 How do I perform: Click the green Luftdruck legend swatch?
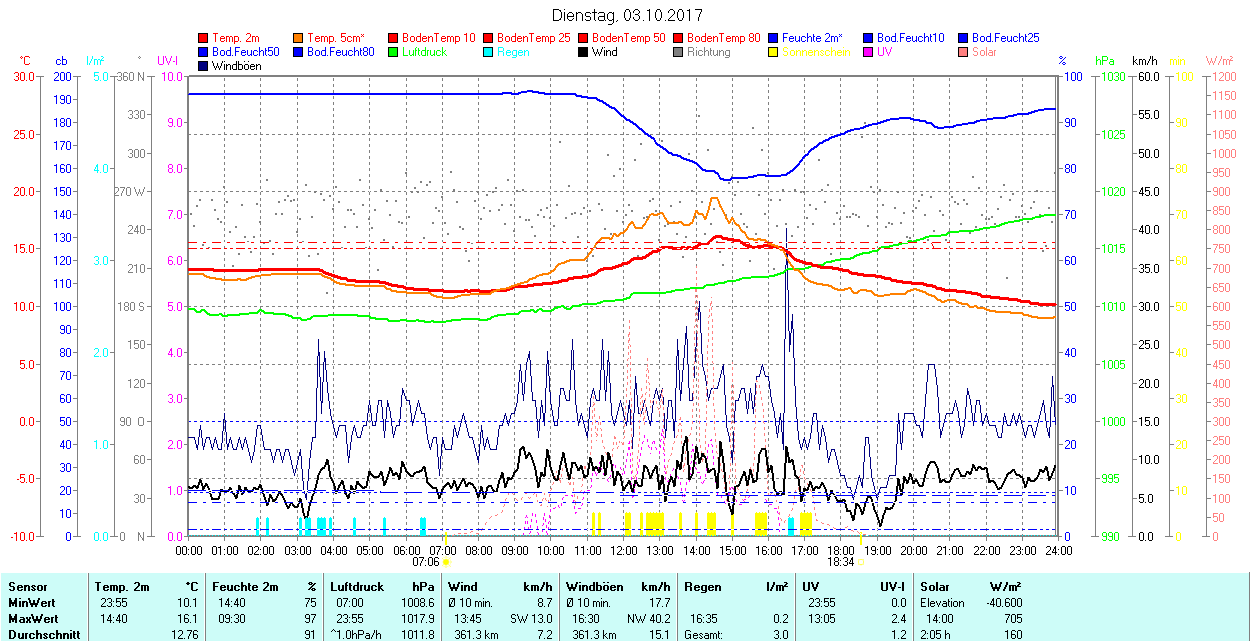pos(394,52)
